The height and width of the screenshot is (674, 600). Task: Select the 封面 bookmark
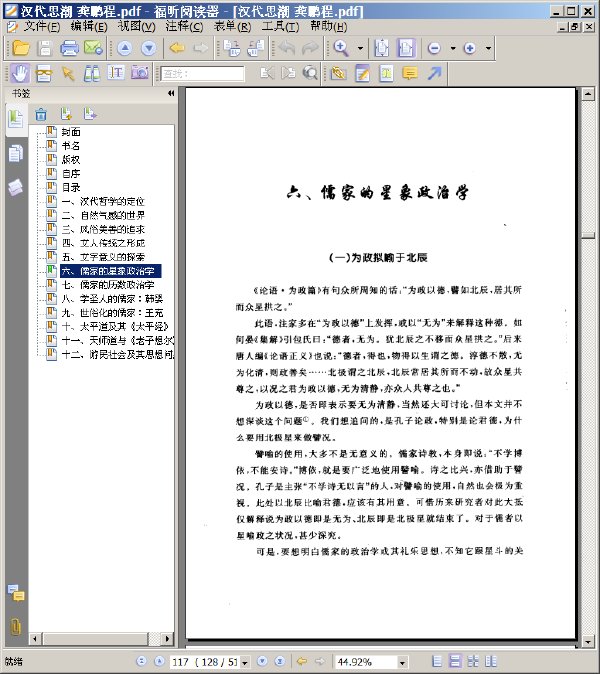click(71, 132)
